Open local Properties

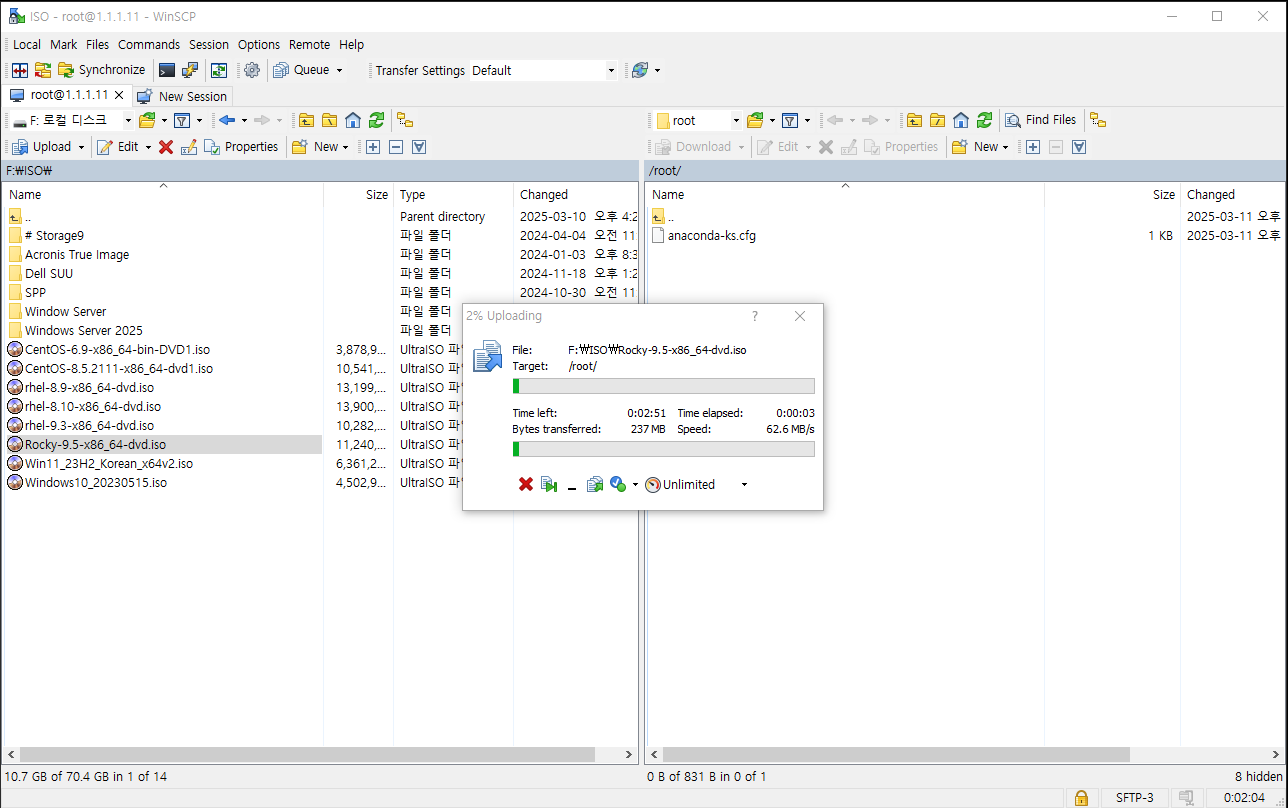coord(241,146)
